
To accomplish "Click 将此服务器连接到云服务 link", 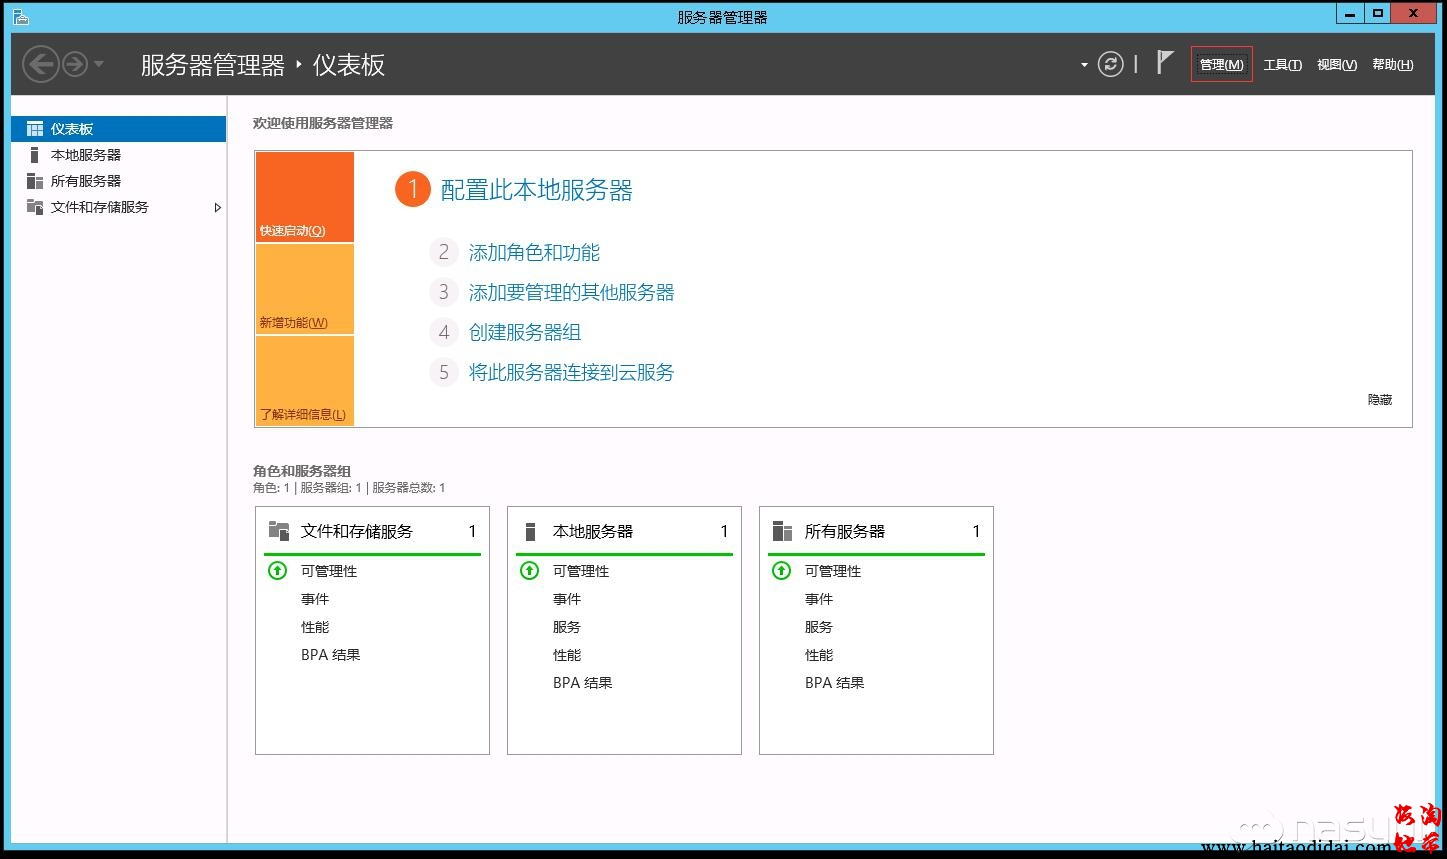I will tap(571, 373).
